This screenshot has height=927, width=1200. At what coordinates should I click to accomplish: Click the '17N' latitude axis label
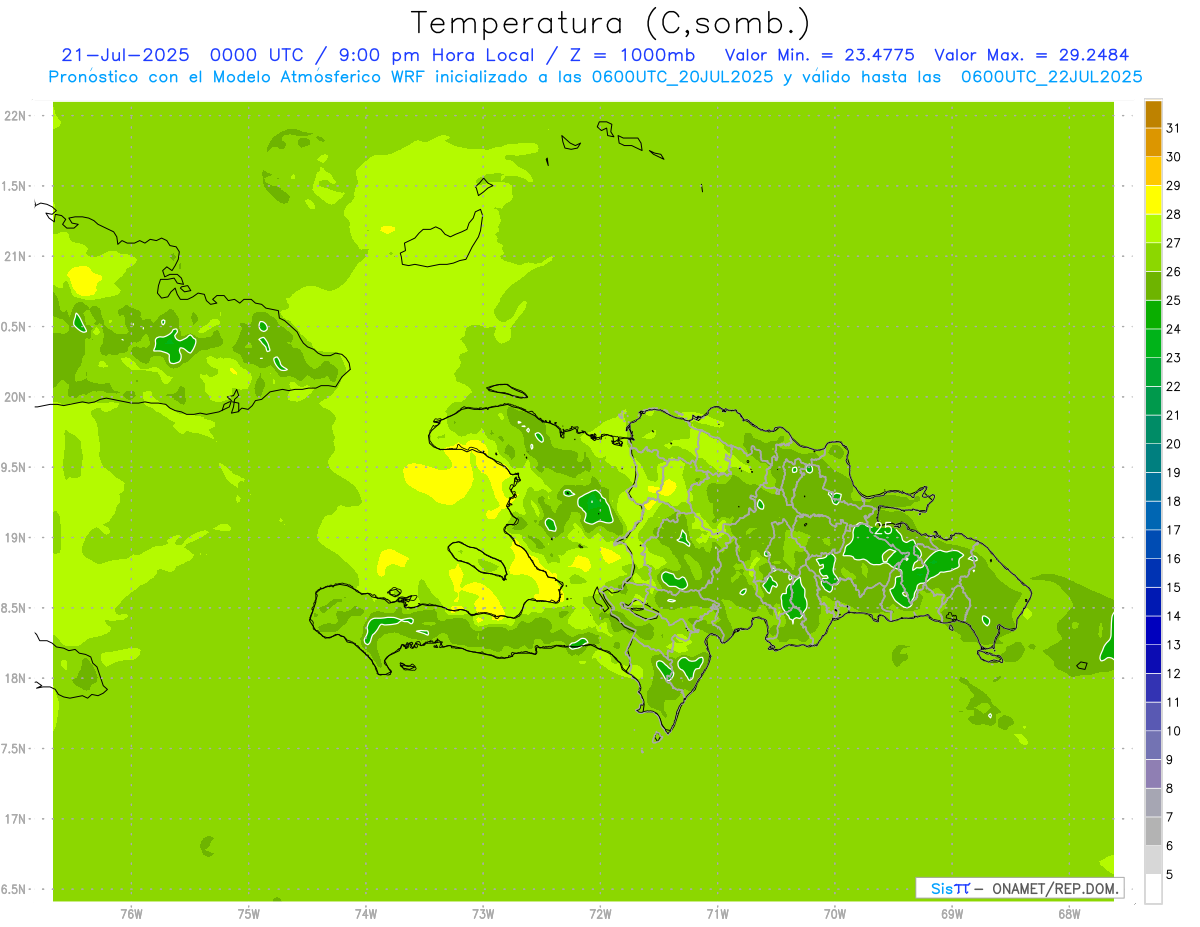[16, 819]
